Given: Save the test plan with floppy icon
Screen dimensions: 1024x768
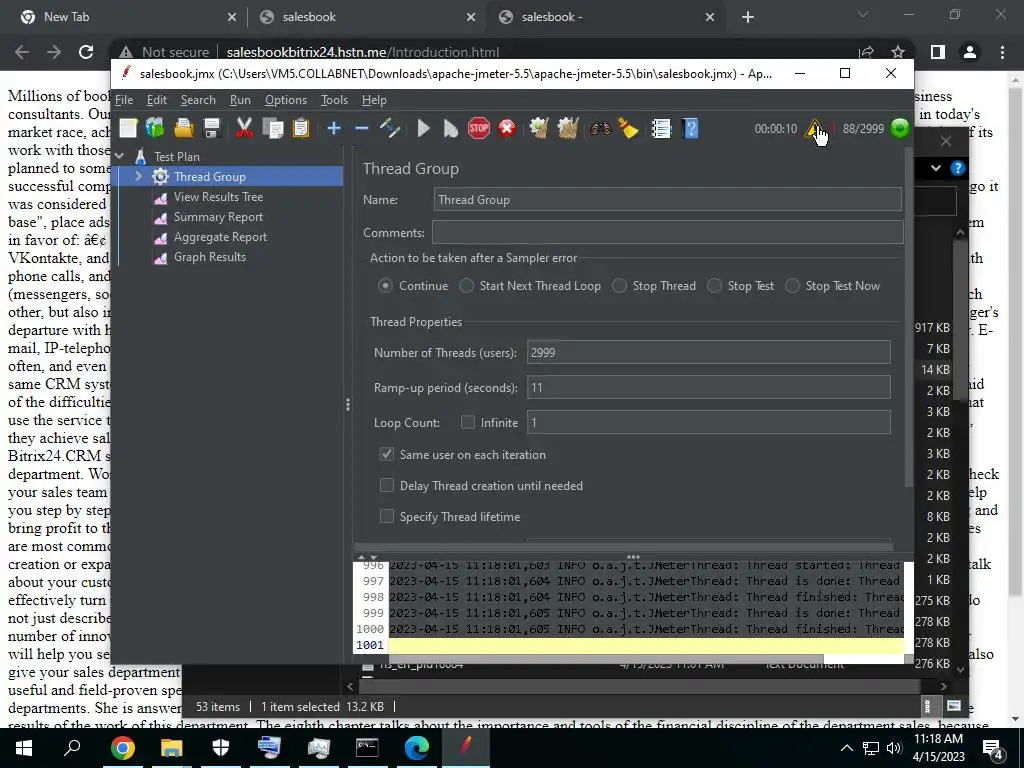Looking at the screenshot, I should pos(212,128).
